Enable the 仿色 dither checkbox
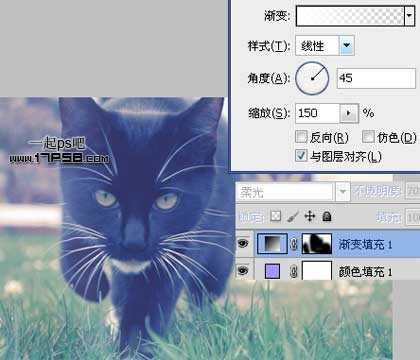 [x=368, y=137]
